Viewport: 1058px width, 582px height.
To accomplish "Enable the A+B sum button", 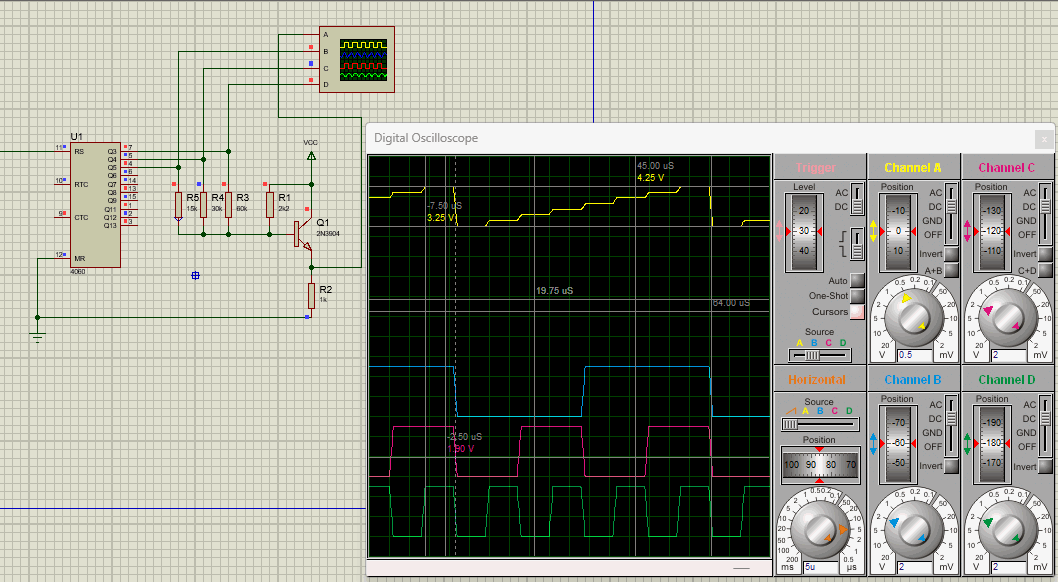I will (951, 270).
